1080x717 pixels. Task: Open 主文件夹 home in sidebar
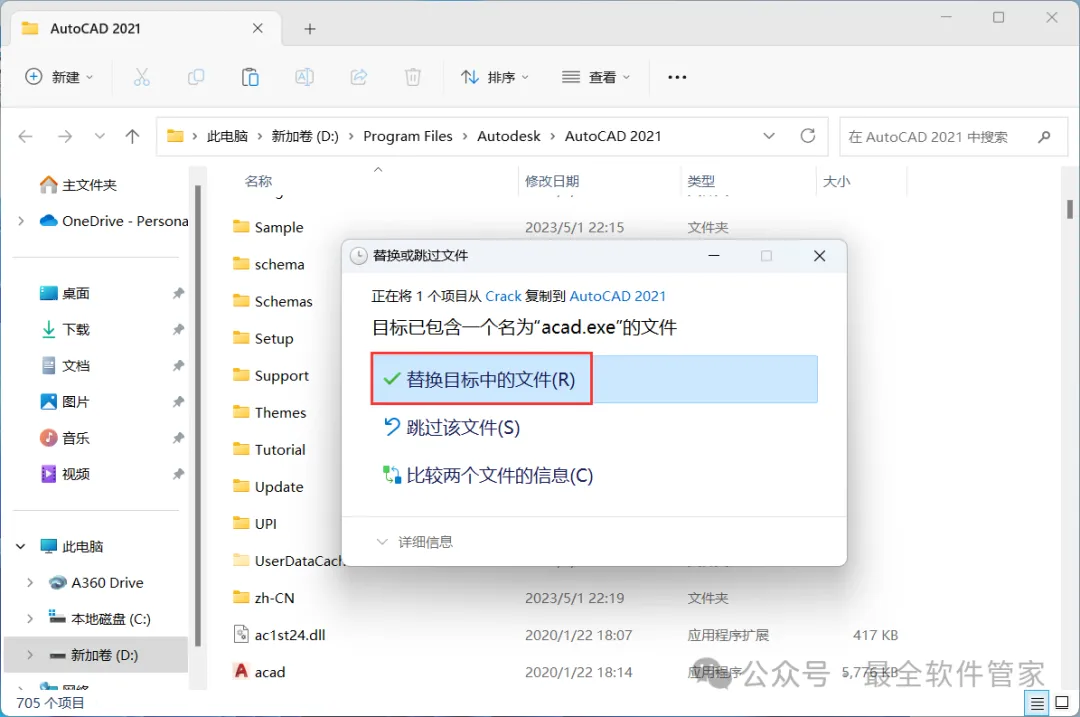pos(79,185)
